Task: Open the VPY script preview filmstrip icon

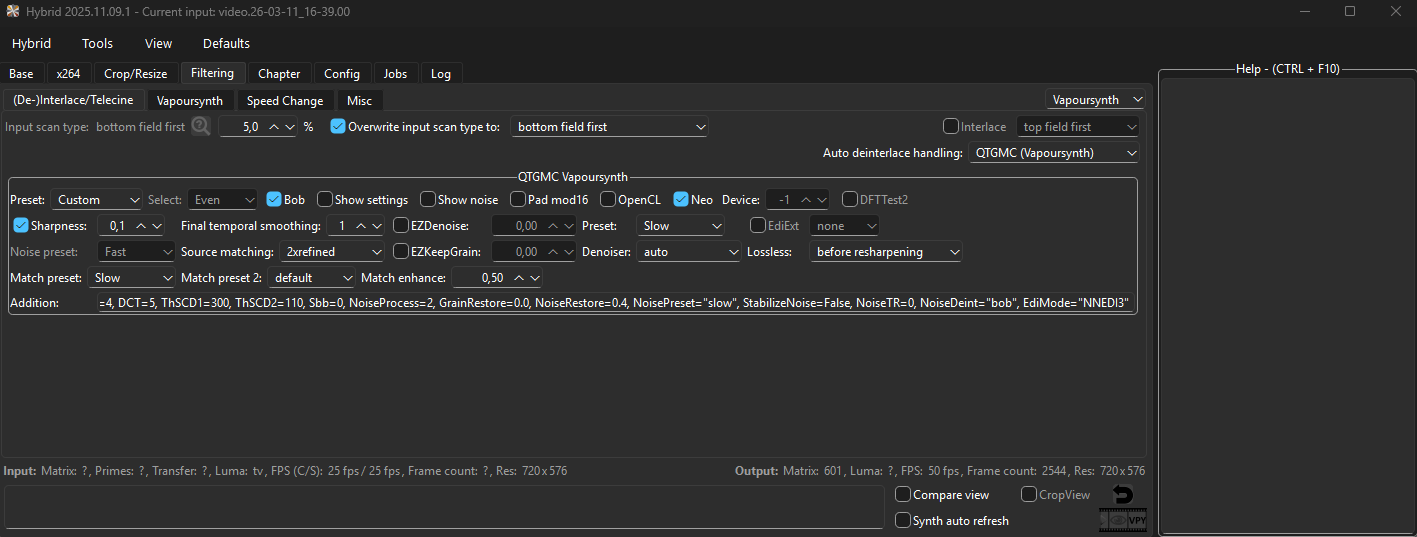Action: coord(1123,520)
